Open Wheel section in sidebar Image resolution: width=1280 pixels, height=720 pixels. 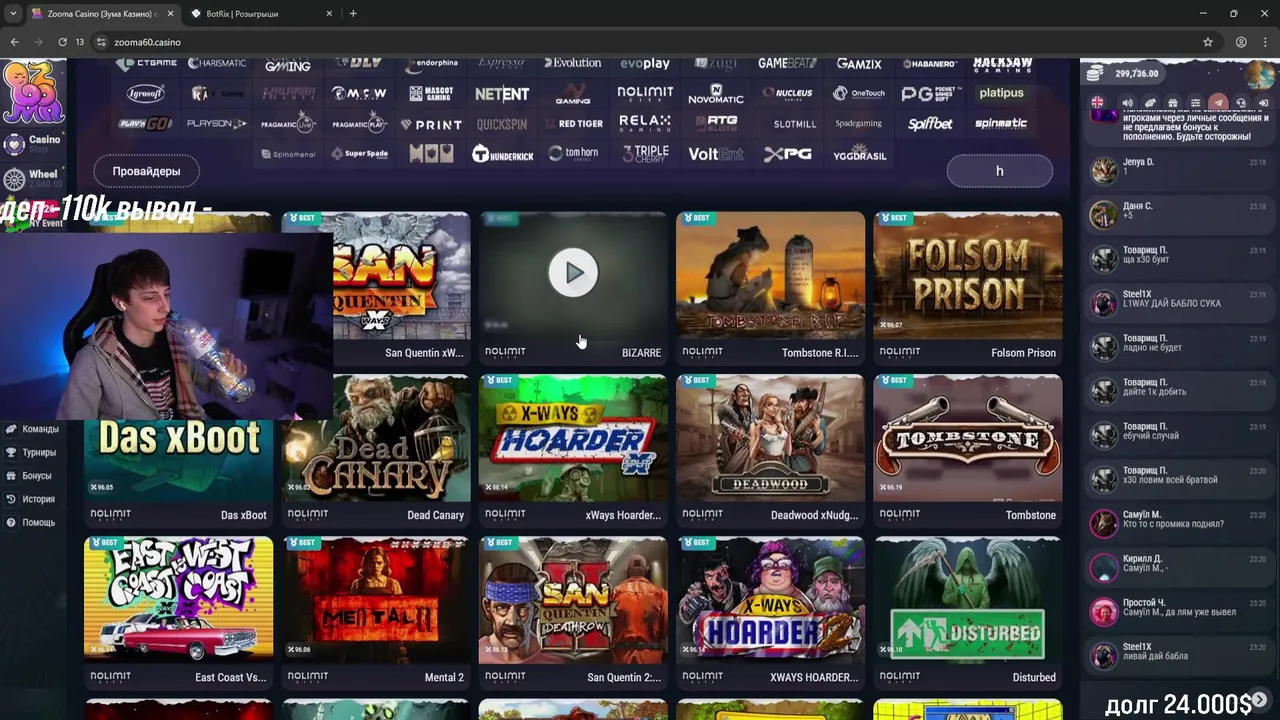click(33, 177)
